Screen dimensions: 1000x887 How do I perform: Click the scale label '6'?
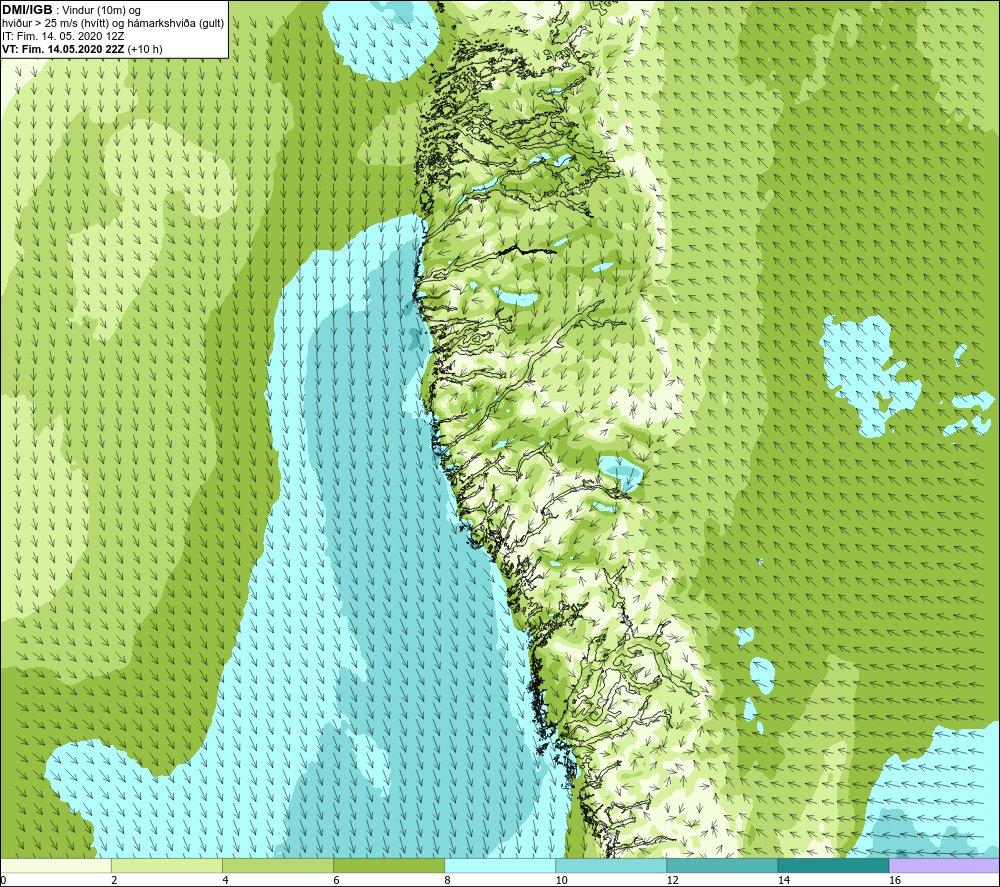pos(336,880)
